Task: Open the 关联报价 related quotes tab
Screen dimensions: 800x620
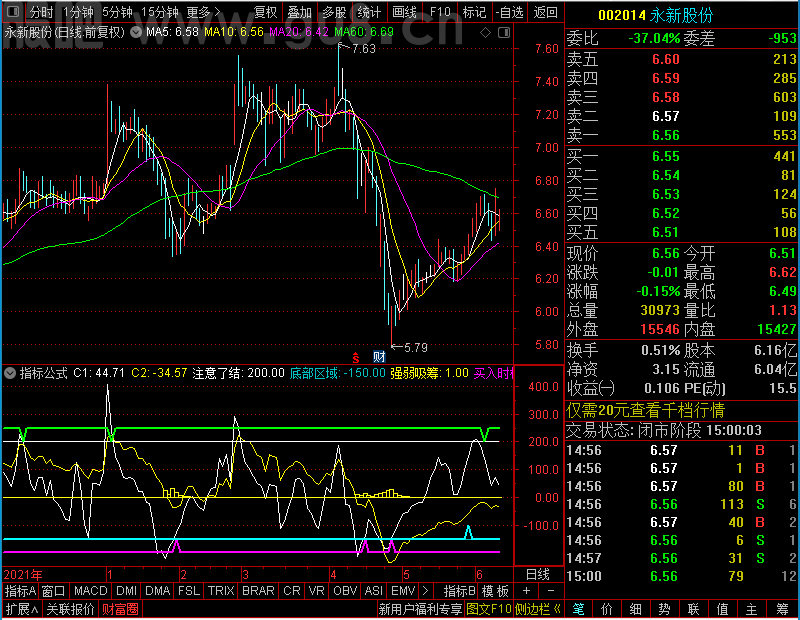Action: [70, 609]
